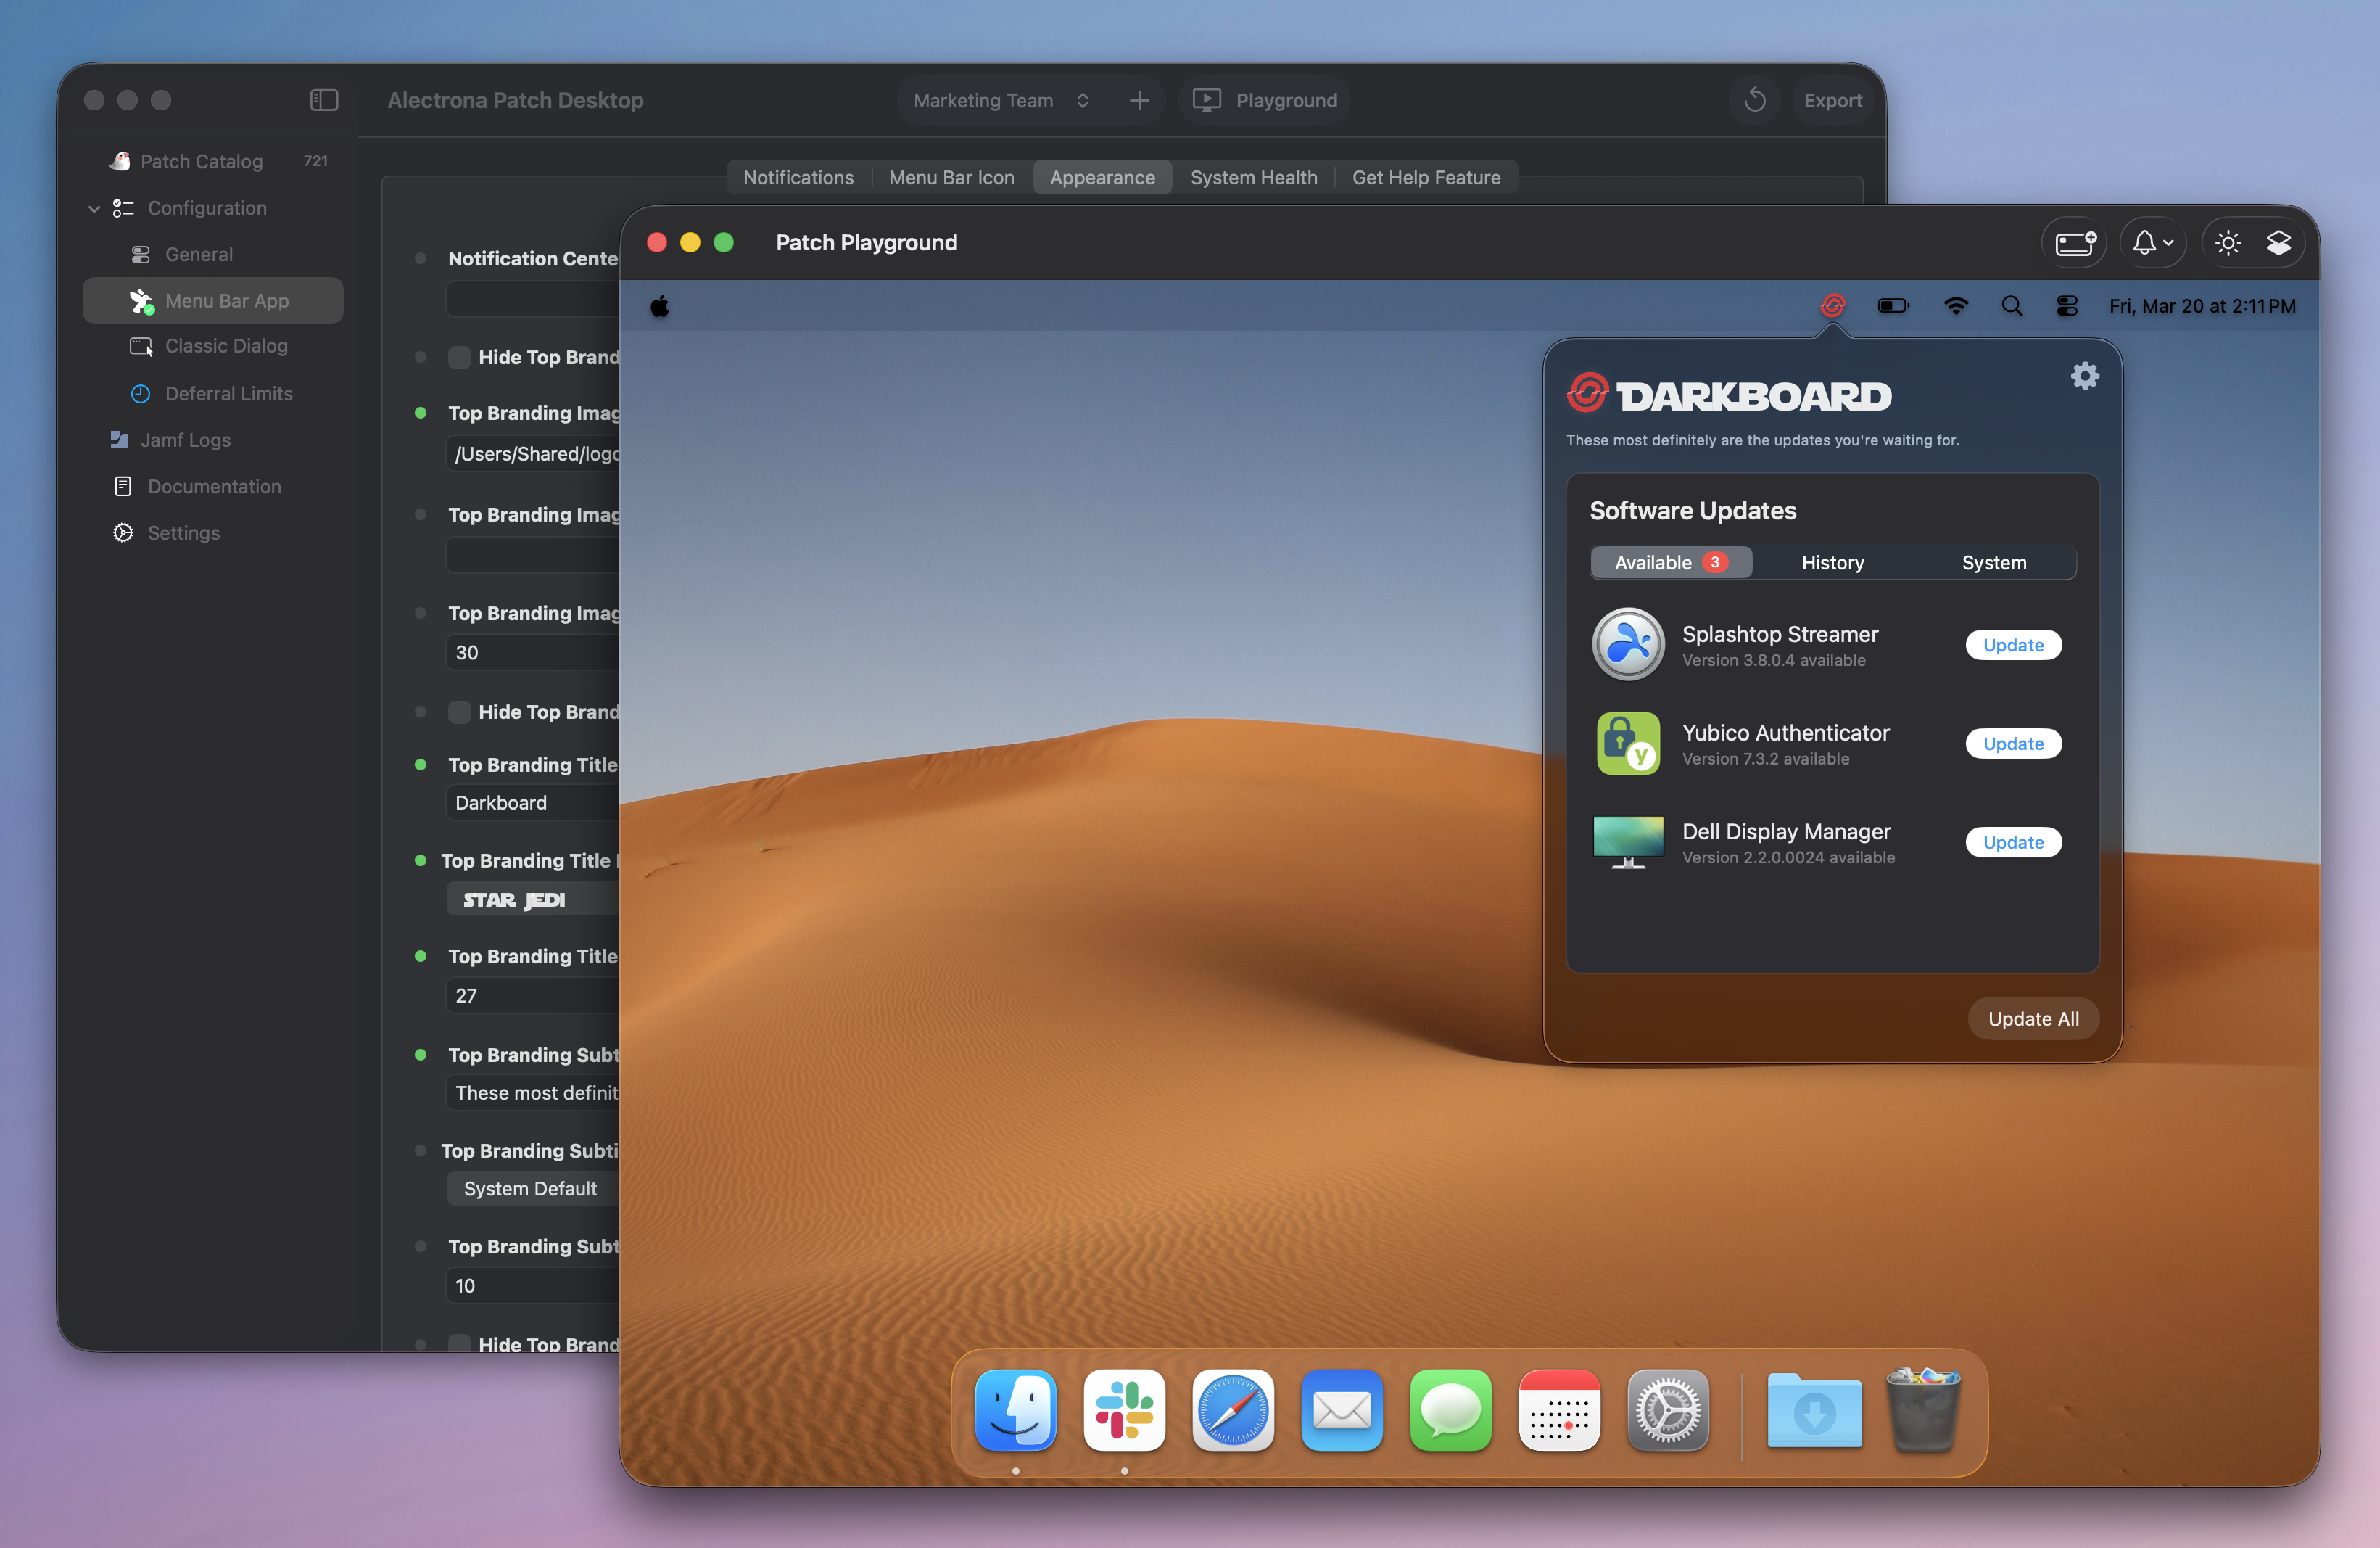Open the STAR JEDI font dropdown
The width and height of the screenshot is (2380, 1548).
click(x=533, y=899)
